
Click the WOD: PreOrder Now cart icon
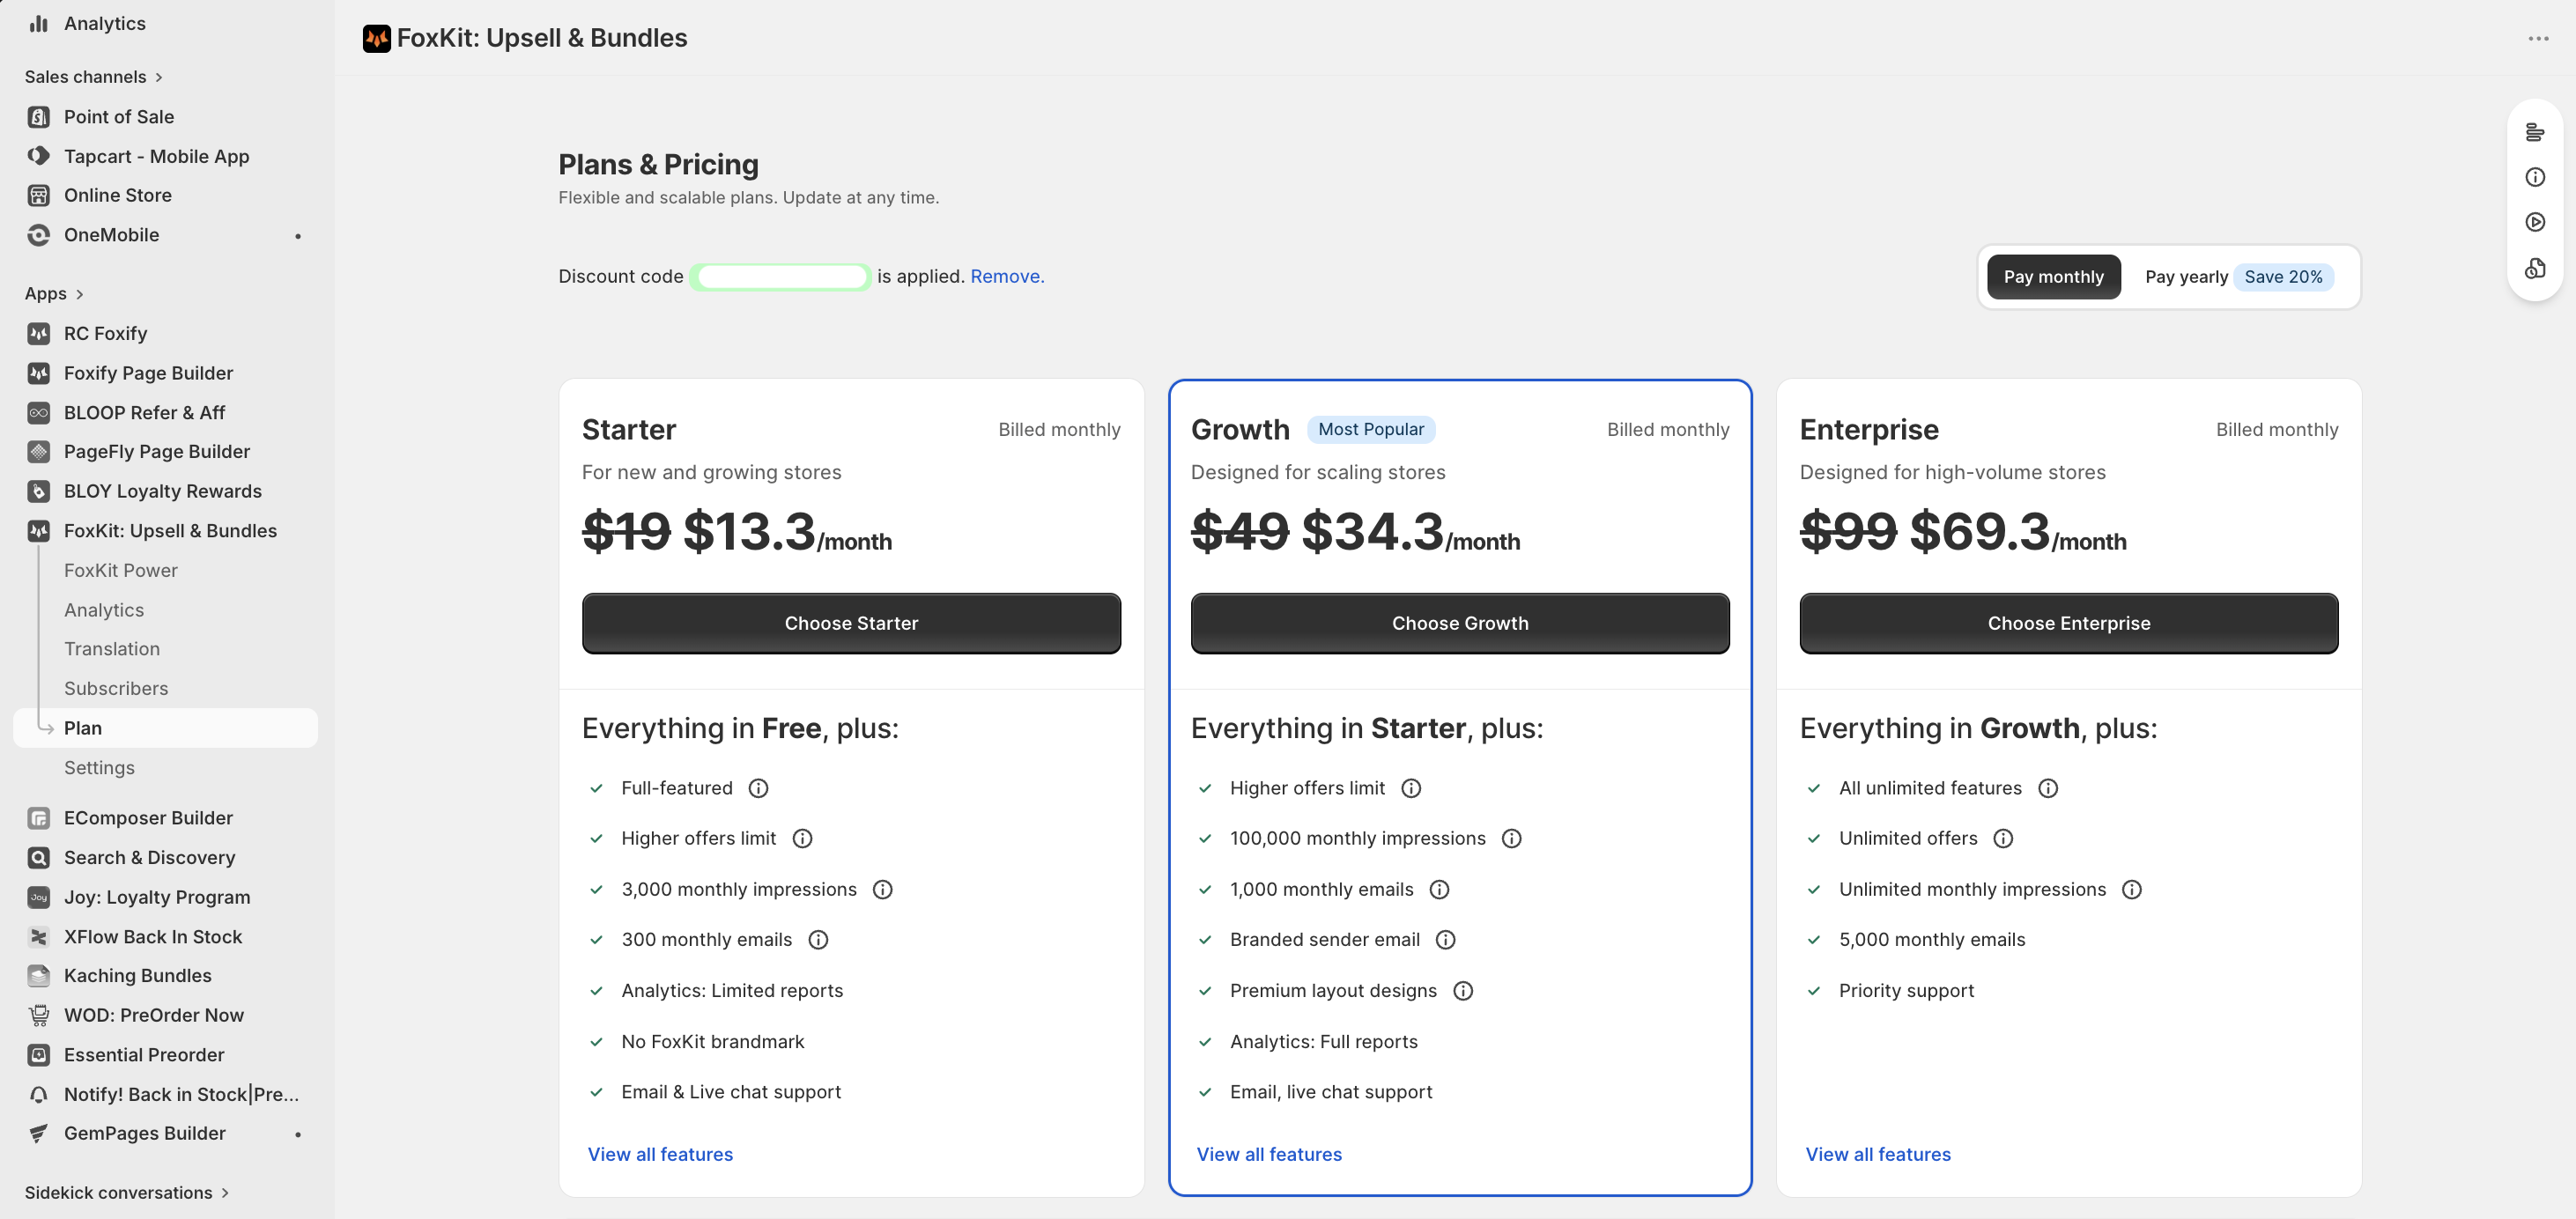[x=39, y=1015]
